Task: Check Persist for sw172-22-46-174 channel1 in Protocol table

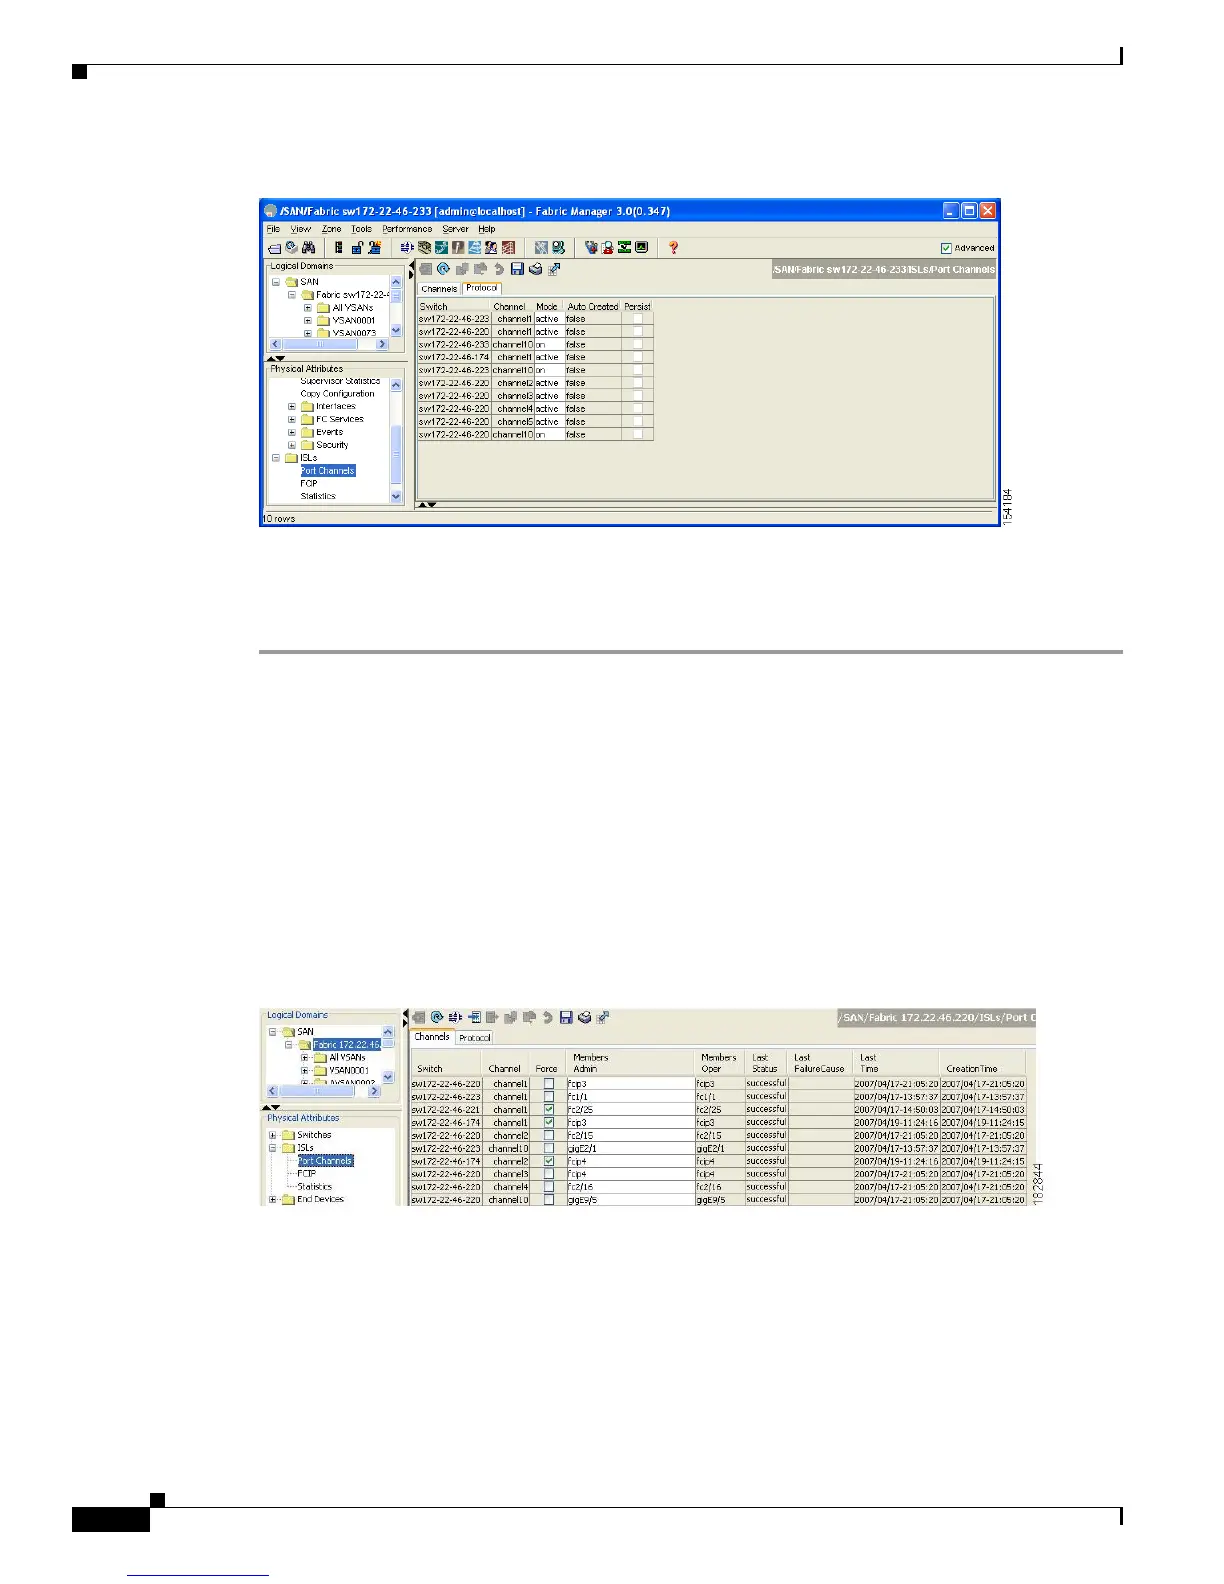Action: pyautogui.click(x=637, y=357)
